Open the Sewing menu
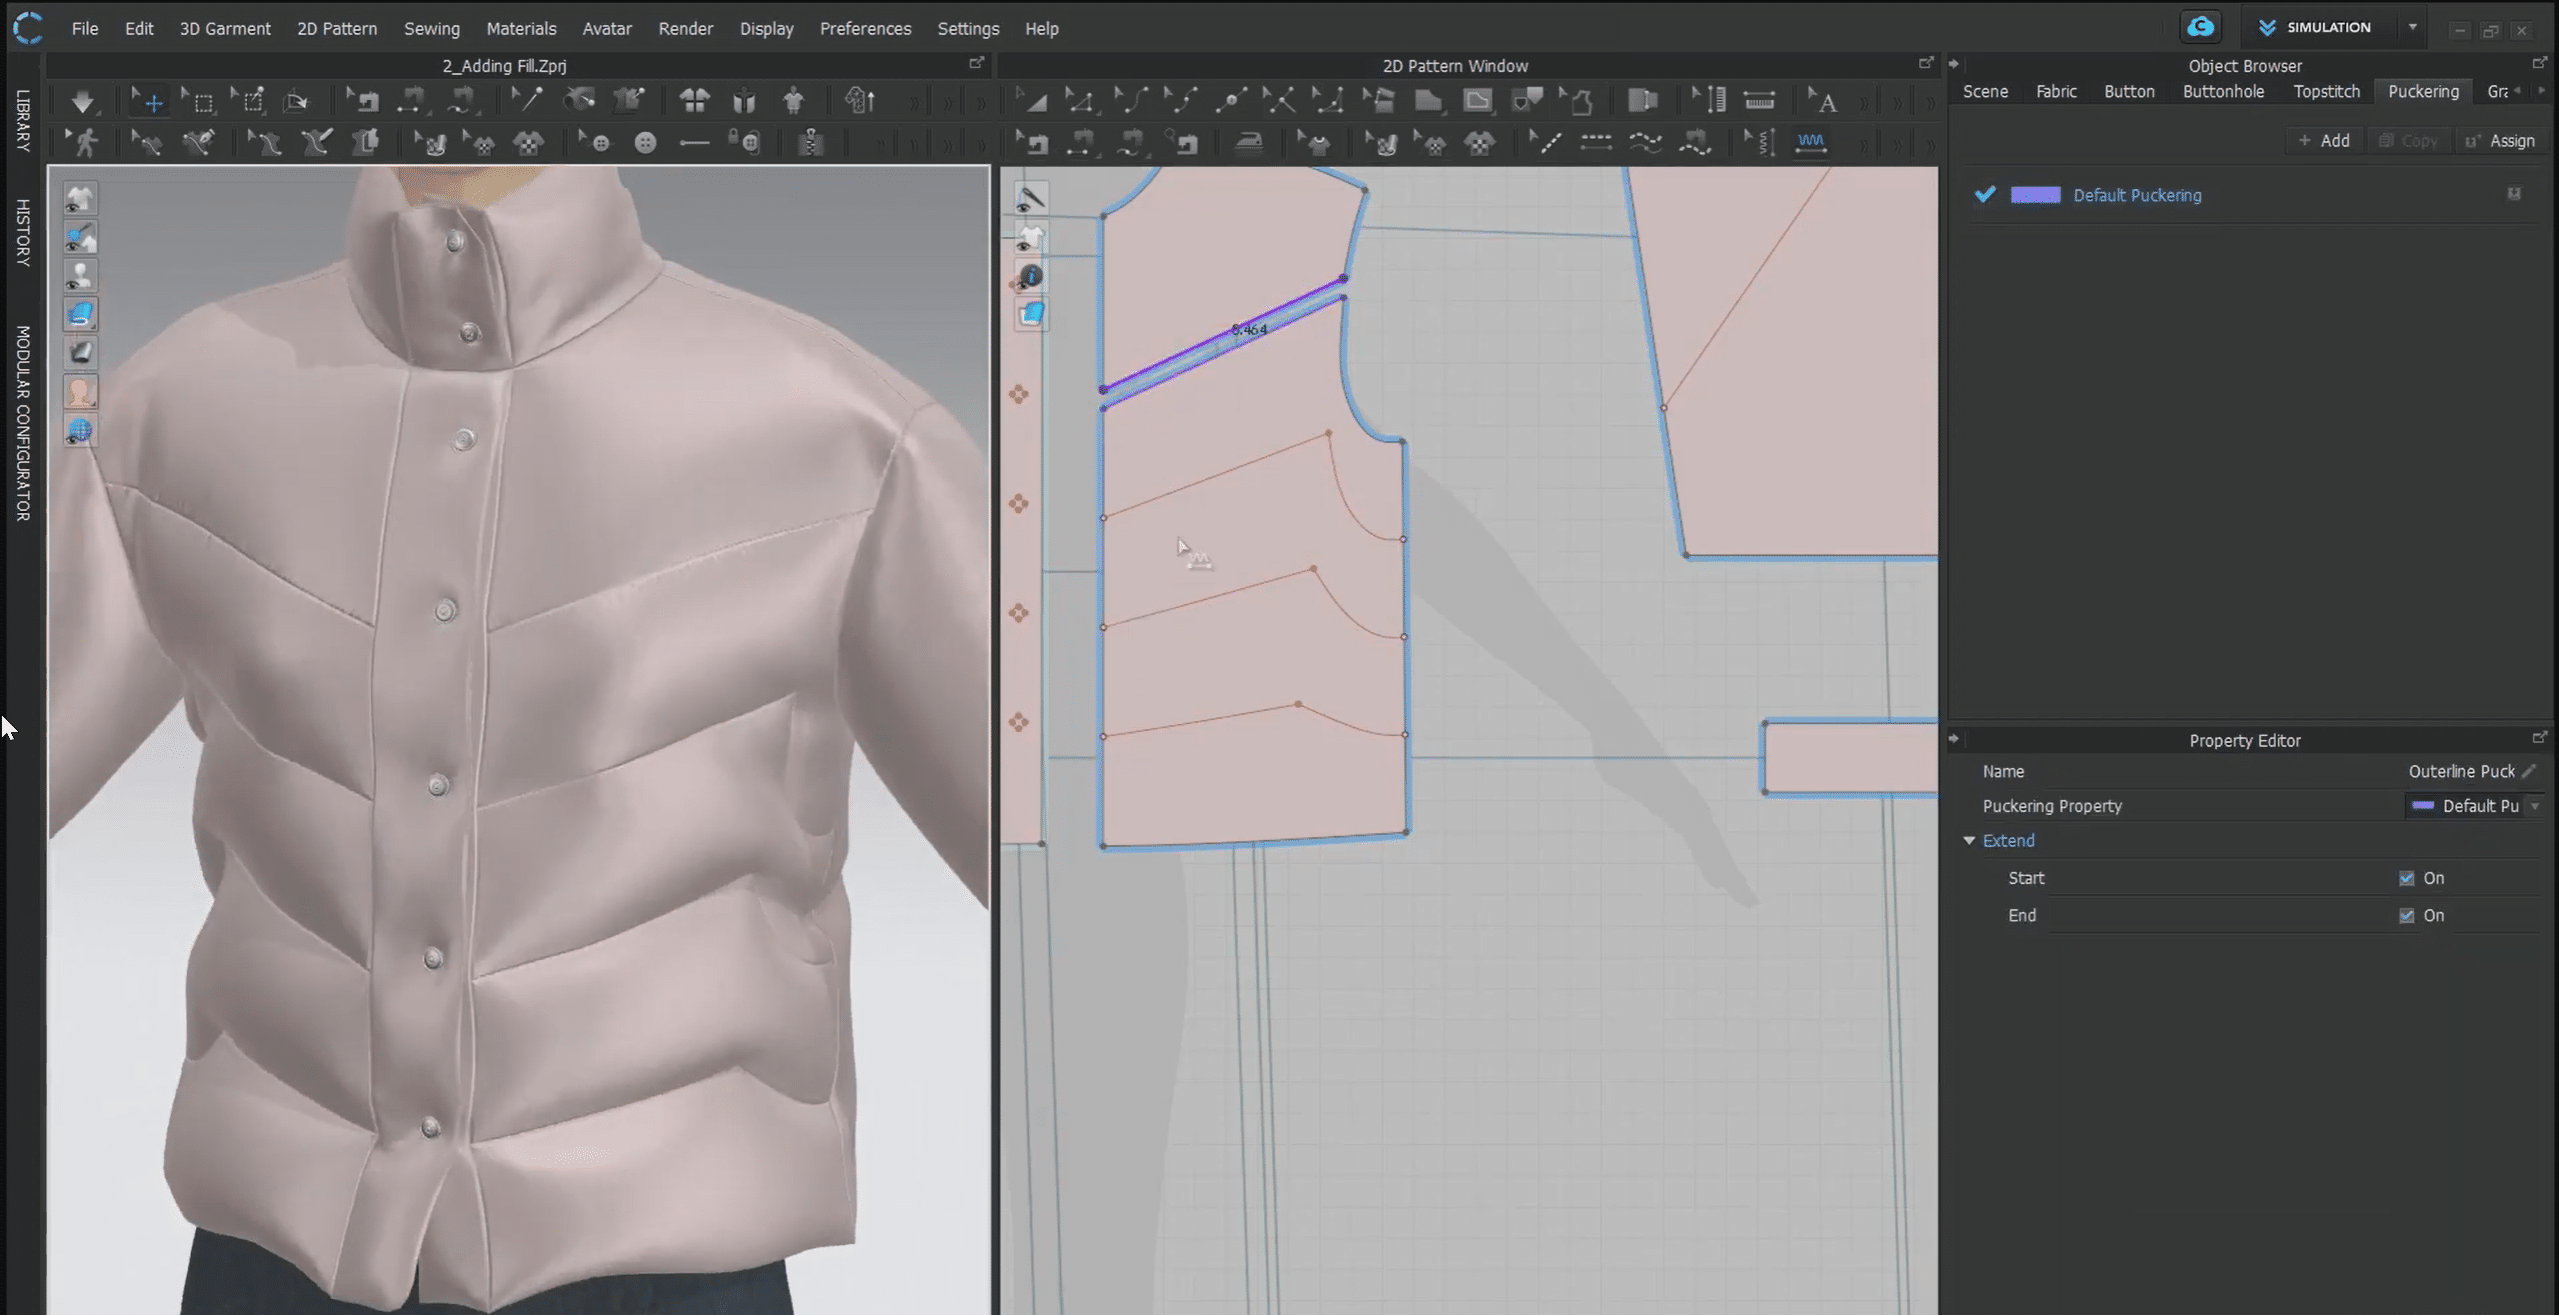Screen dimensions: 2559x1315 tap(431, 28)
